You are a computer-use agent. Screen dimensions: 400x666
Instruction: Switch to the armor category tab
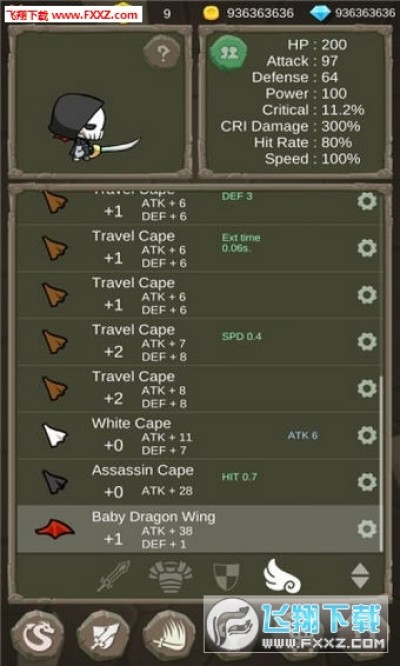(x=171, y=576)
